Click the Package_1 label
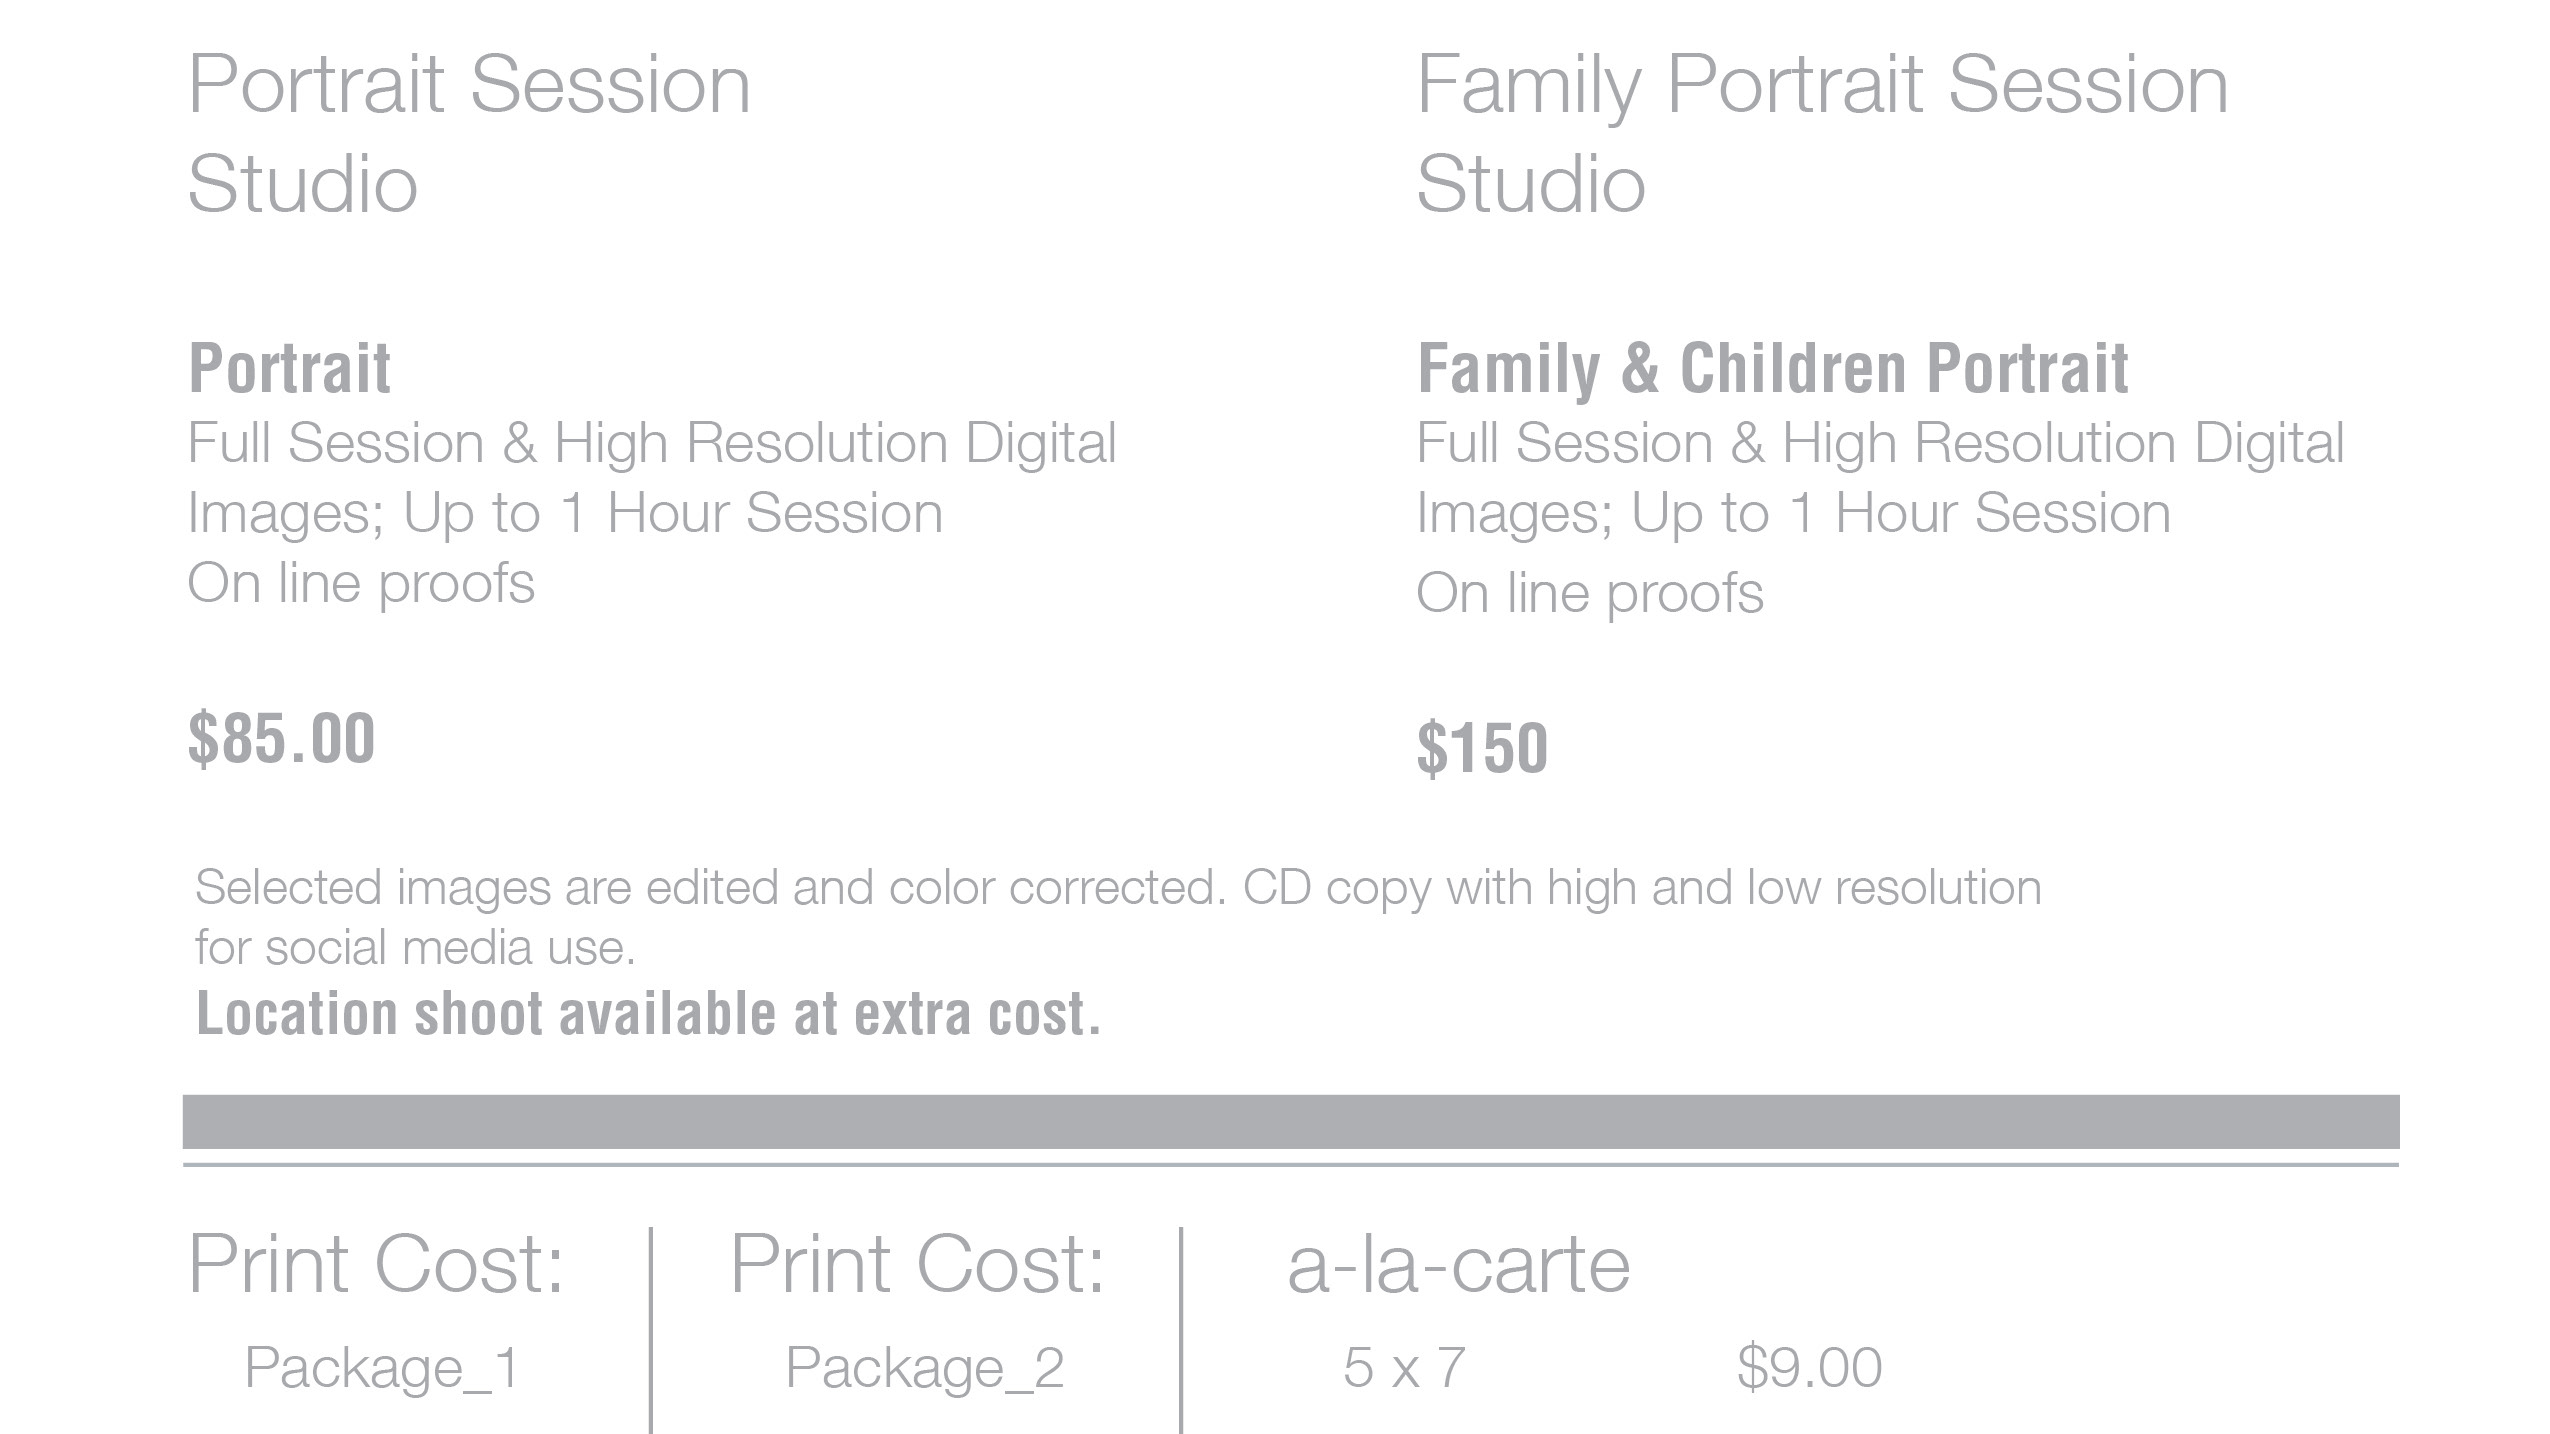Viewport: 2550px width, 1434px height. tap(382, 1367)
